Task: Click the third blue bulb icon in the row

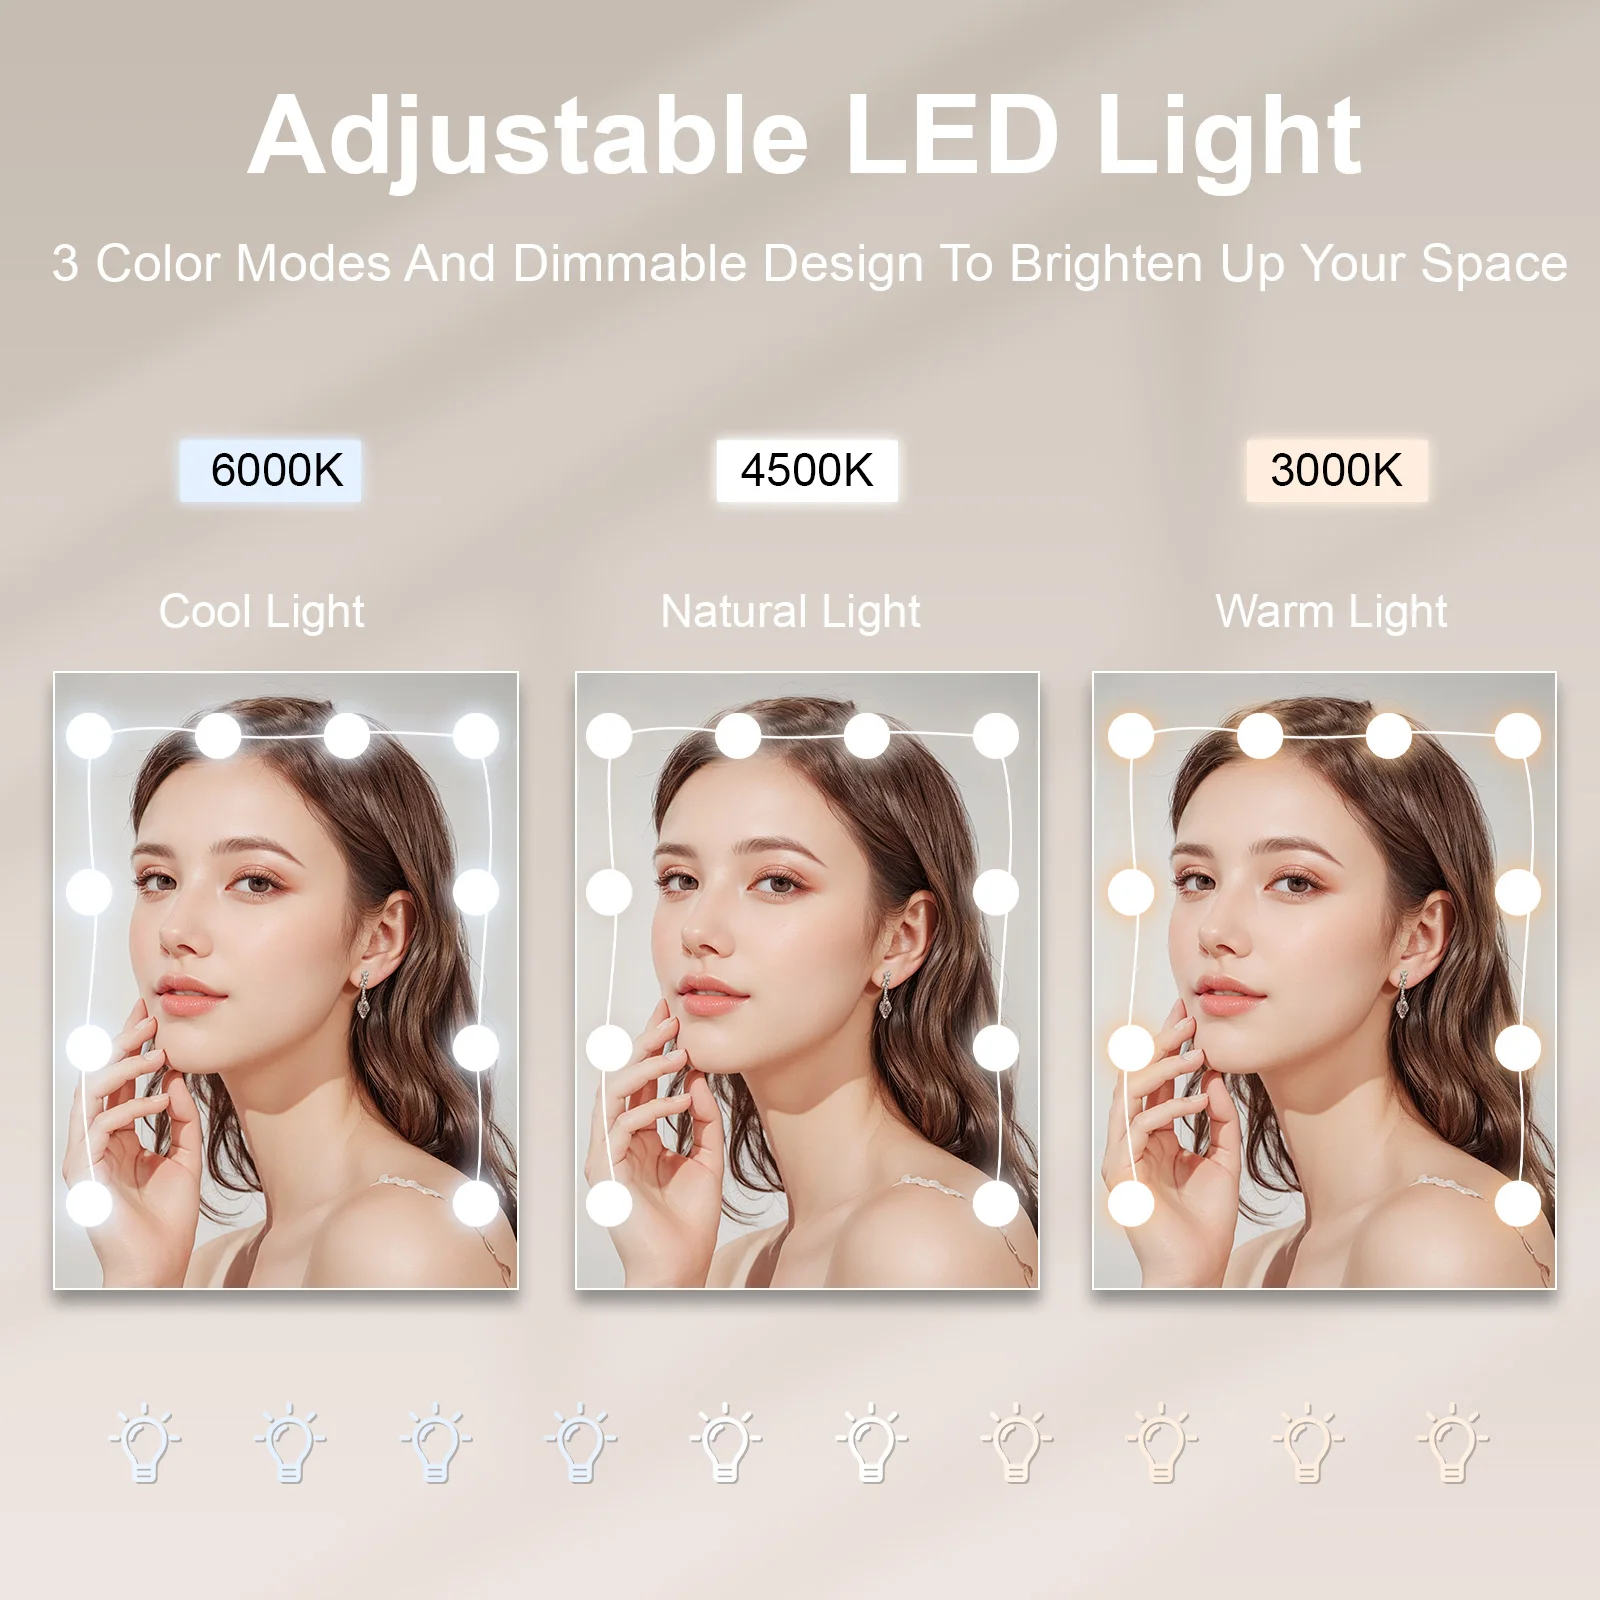Action: tap(436, 1442)
